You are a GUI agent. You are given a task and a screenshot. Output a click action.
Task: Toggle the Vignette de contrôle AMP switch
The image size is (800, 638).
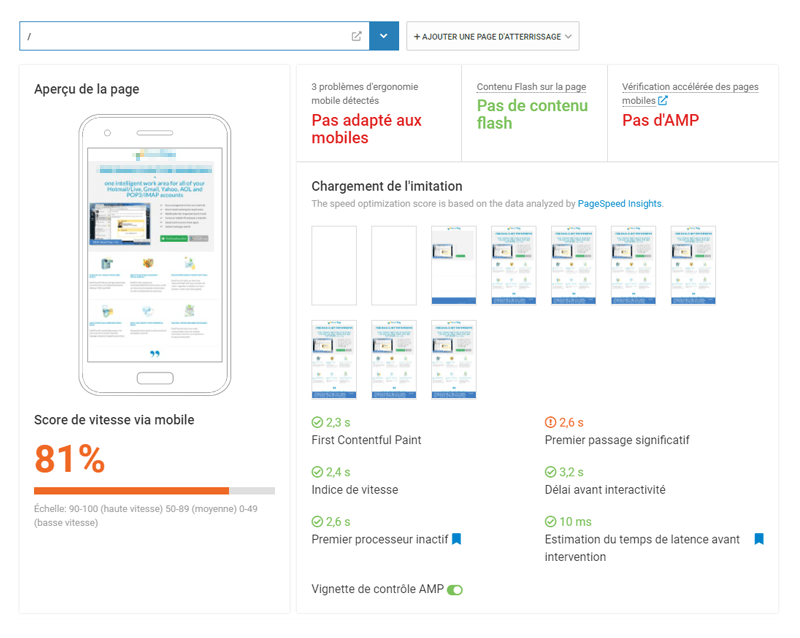[x=455, y=590]
